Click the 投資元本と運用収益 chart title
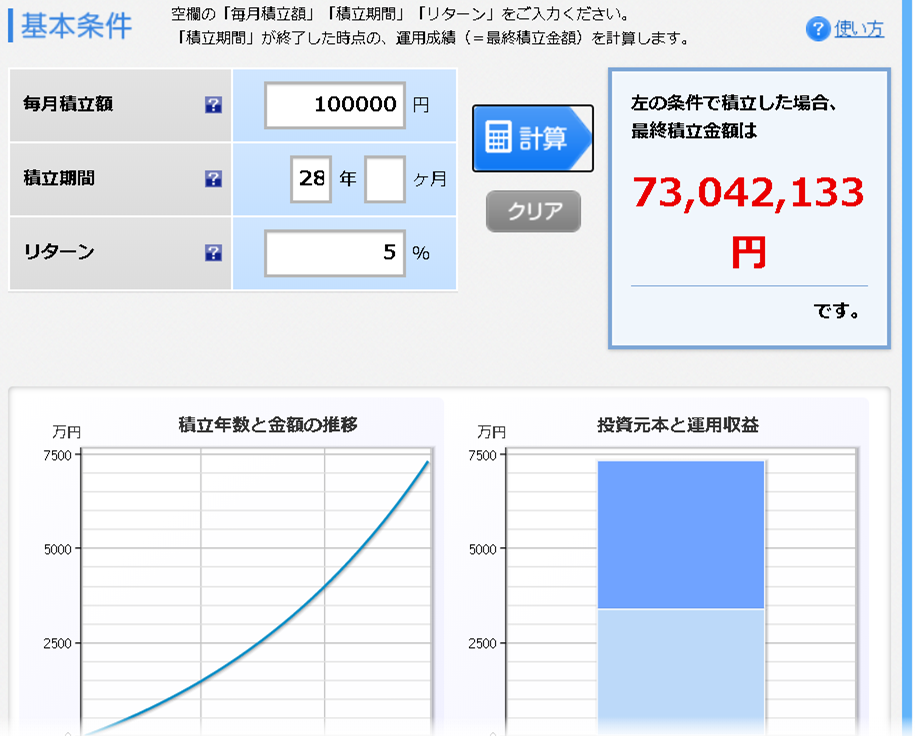 (677, 424)
